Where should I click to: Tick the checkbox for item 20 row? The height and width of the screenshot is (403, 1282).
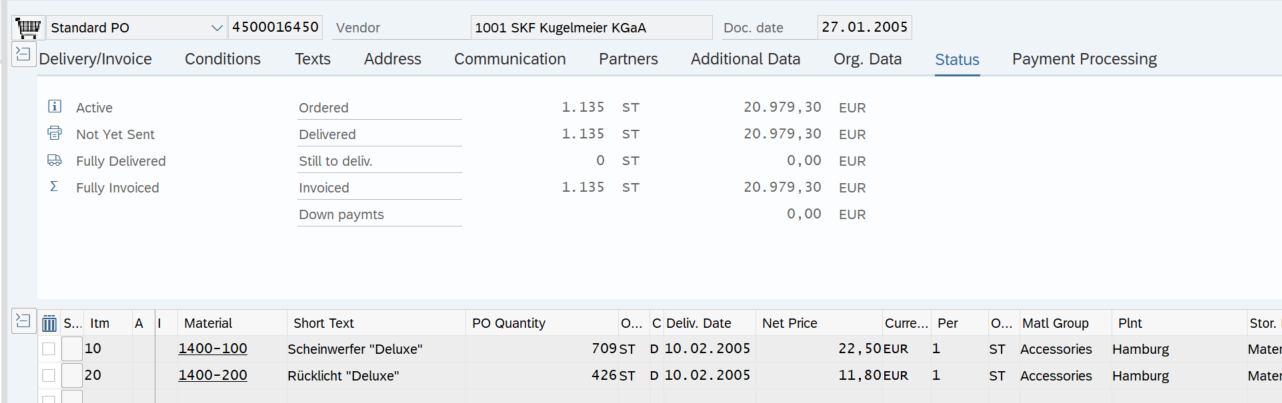coord(49,376)
